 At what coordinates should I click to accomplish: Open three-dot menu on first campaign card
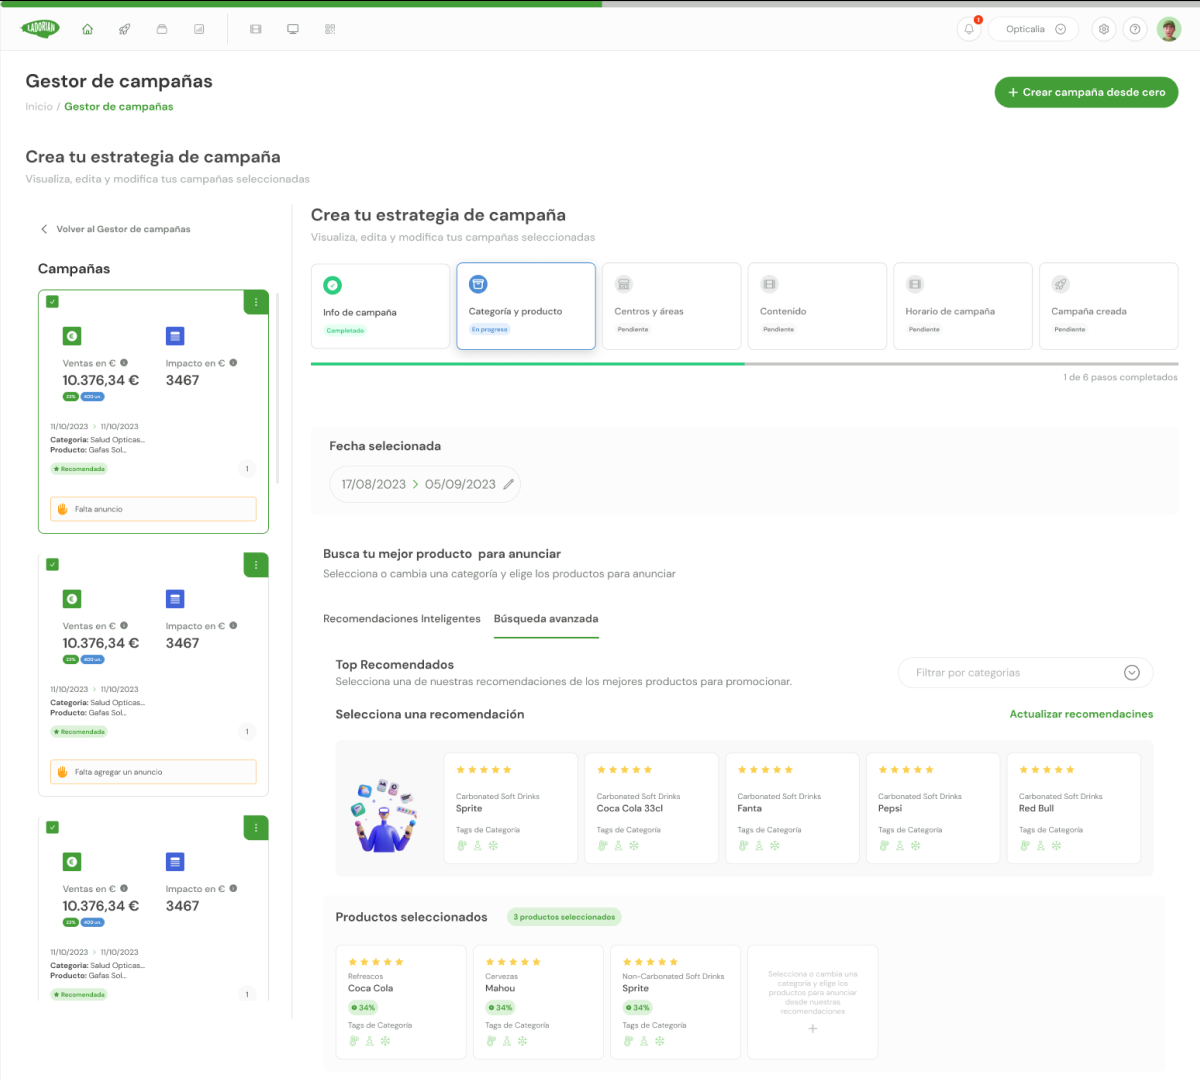(256, 302)
